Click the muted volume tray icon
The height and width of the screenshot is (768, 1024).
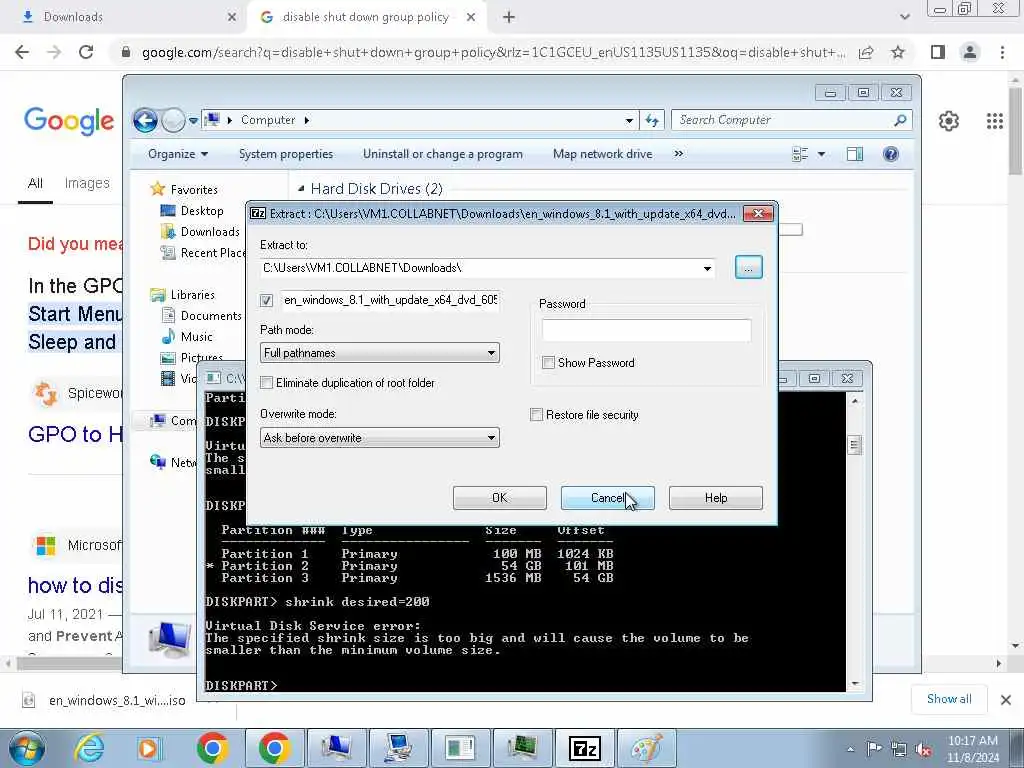[923, 749]
